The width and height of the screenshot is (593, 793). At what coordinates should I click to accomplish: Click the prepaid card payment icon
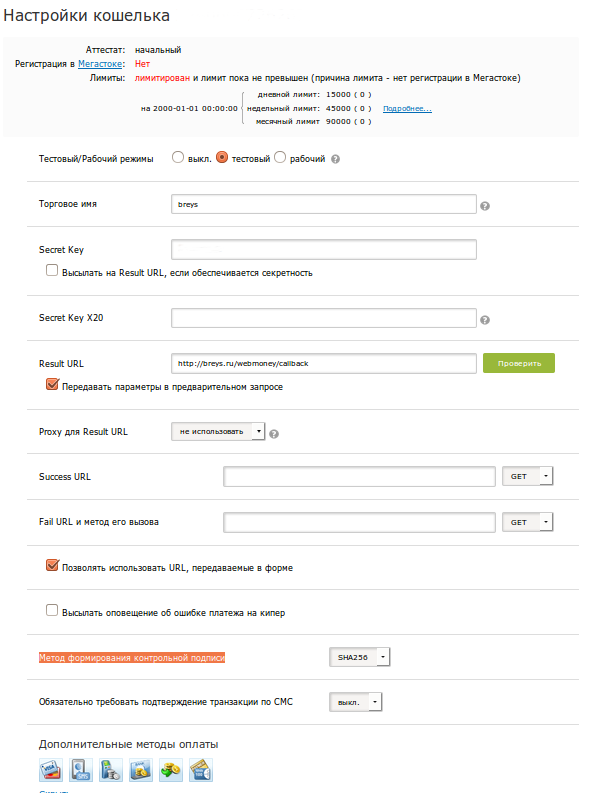click(x=201, y=770)
